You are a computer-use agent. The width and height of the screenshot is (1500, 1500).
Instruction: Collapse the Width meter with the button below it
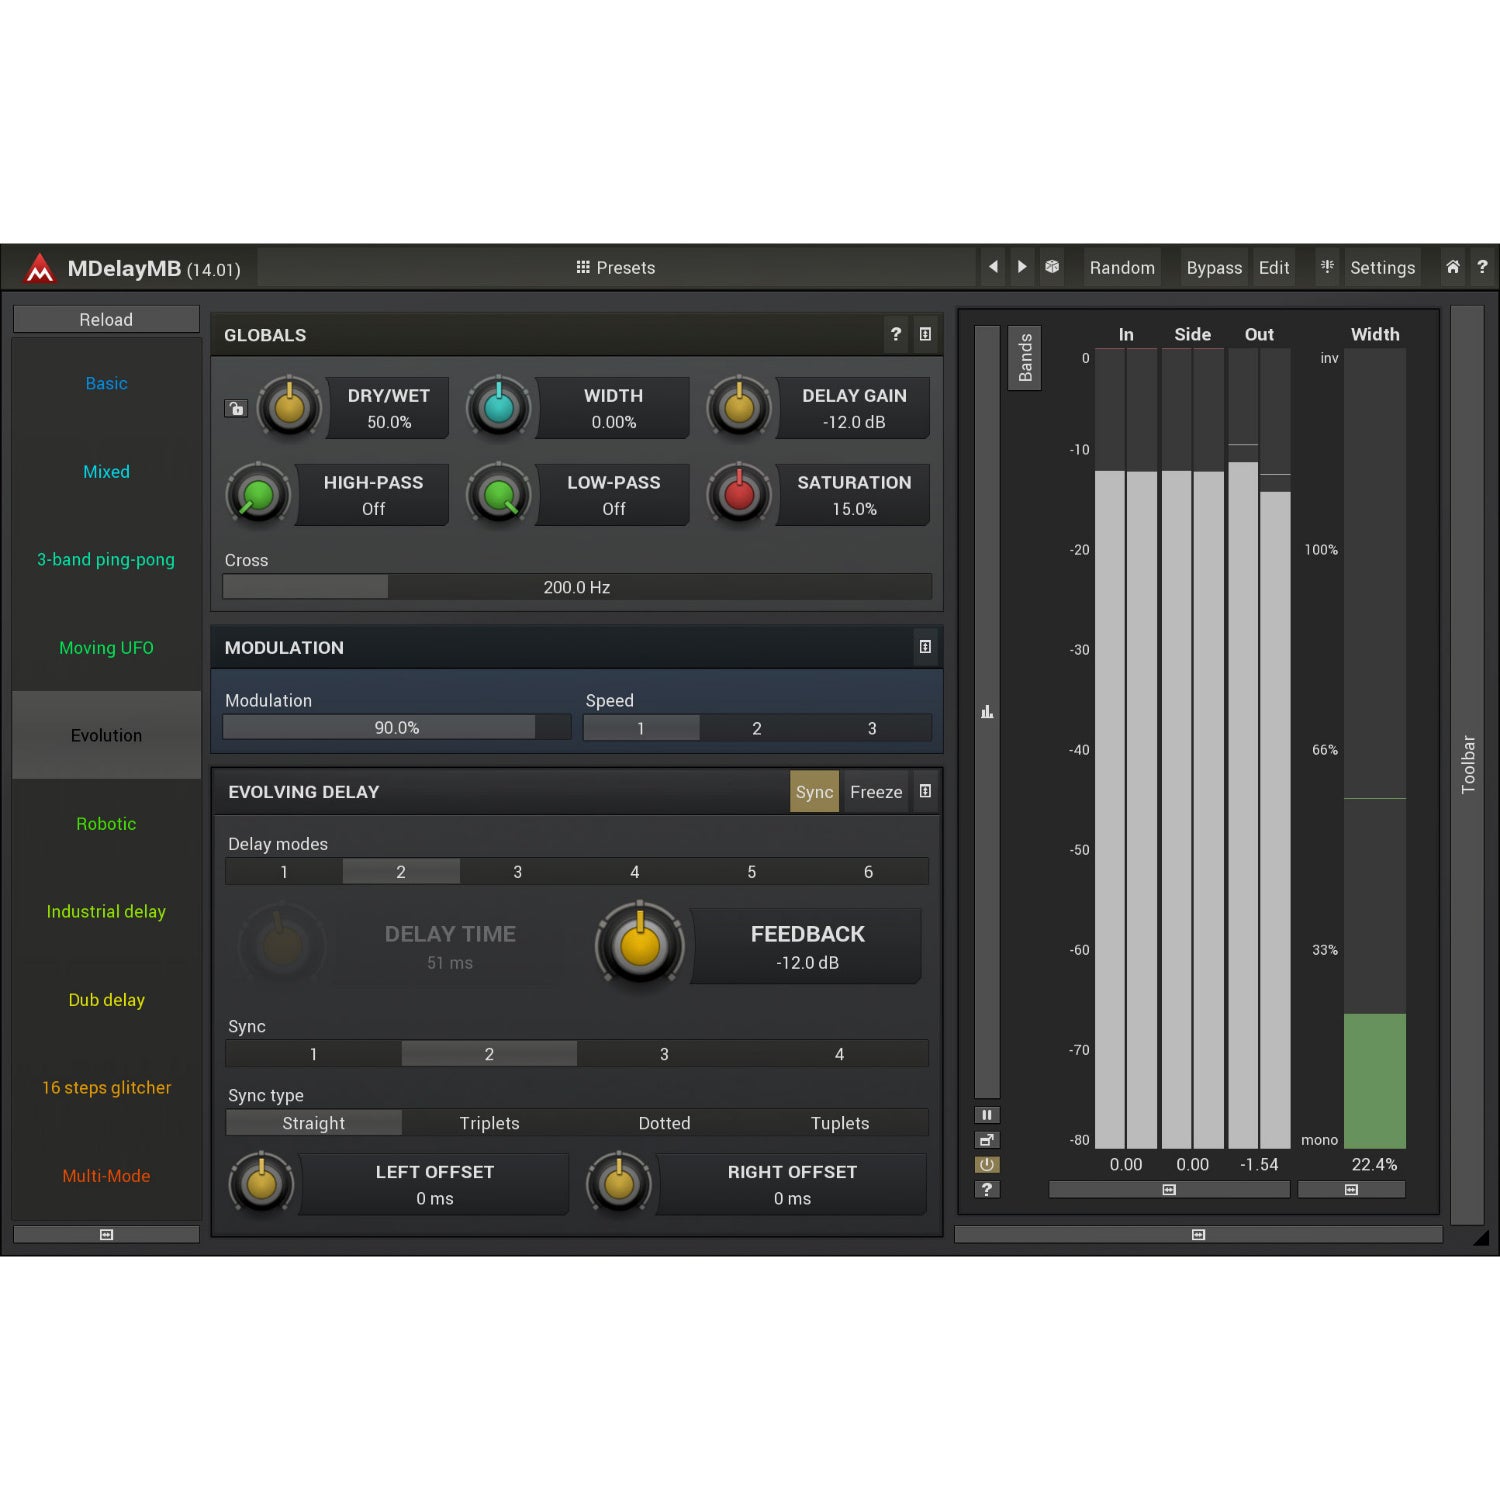(x=1351, y=1190)
